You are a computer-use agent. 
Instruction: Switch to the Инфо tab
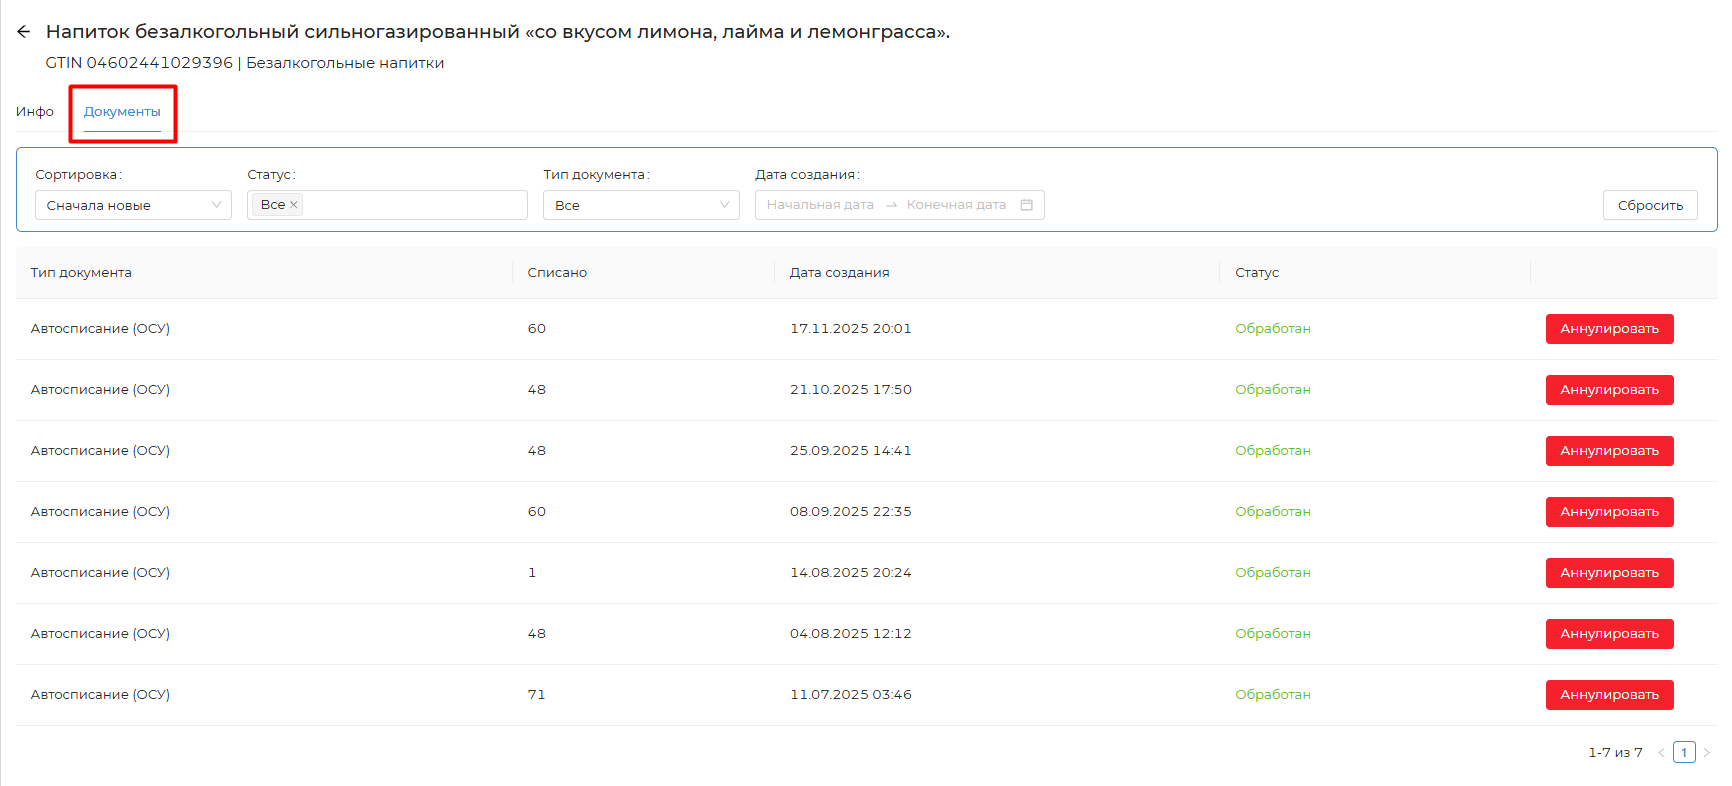coord(35,112)
